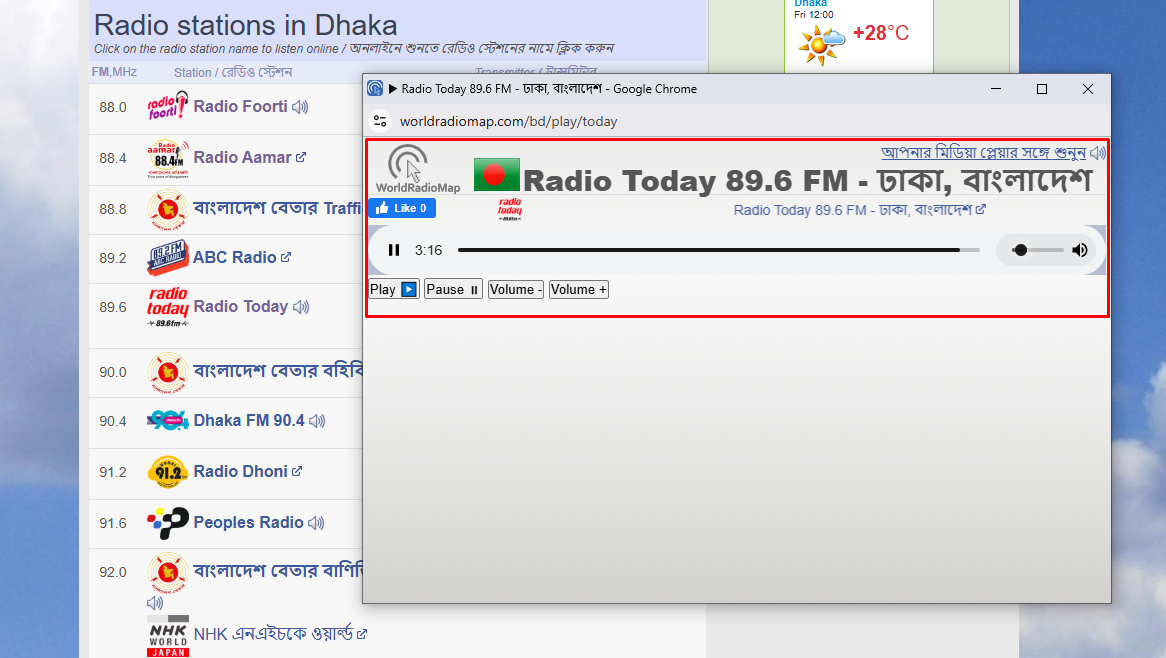The width and height of the screenshot is (1166, 658).
Task: Adjust the player volume slider
Action: pos(1038,251)
